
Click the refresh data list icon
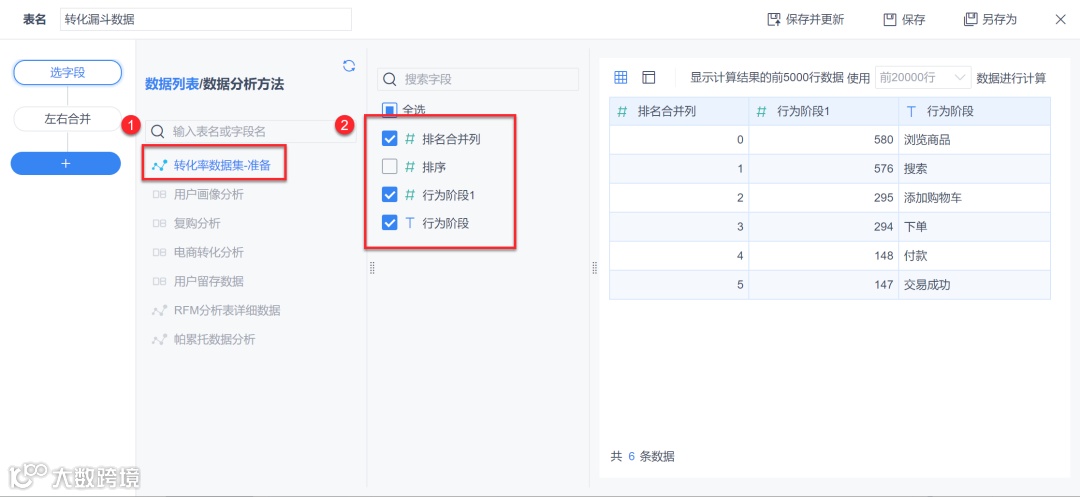349,65
